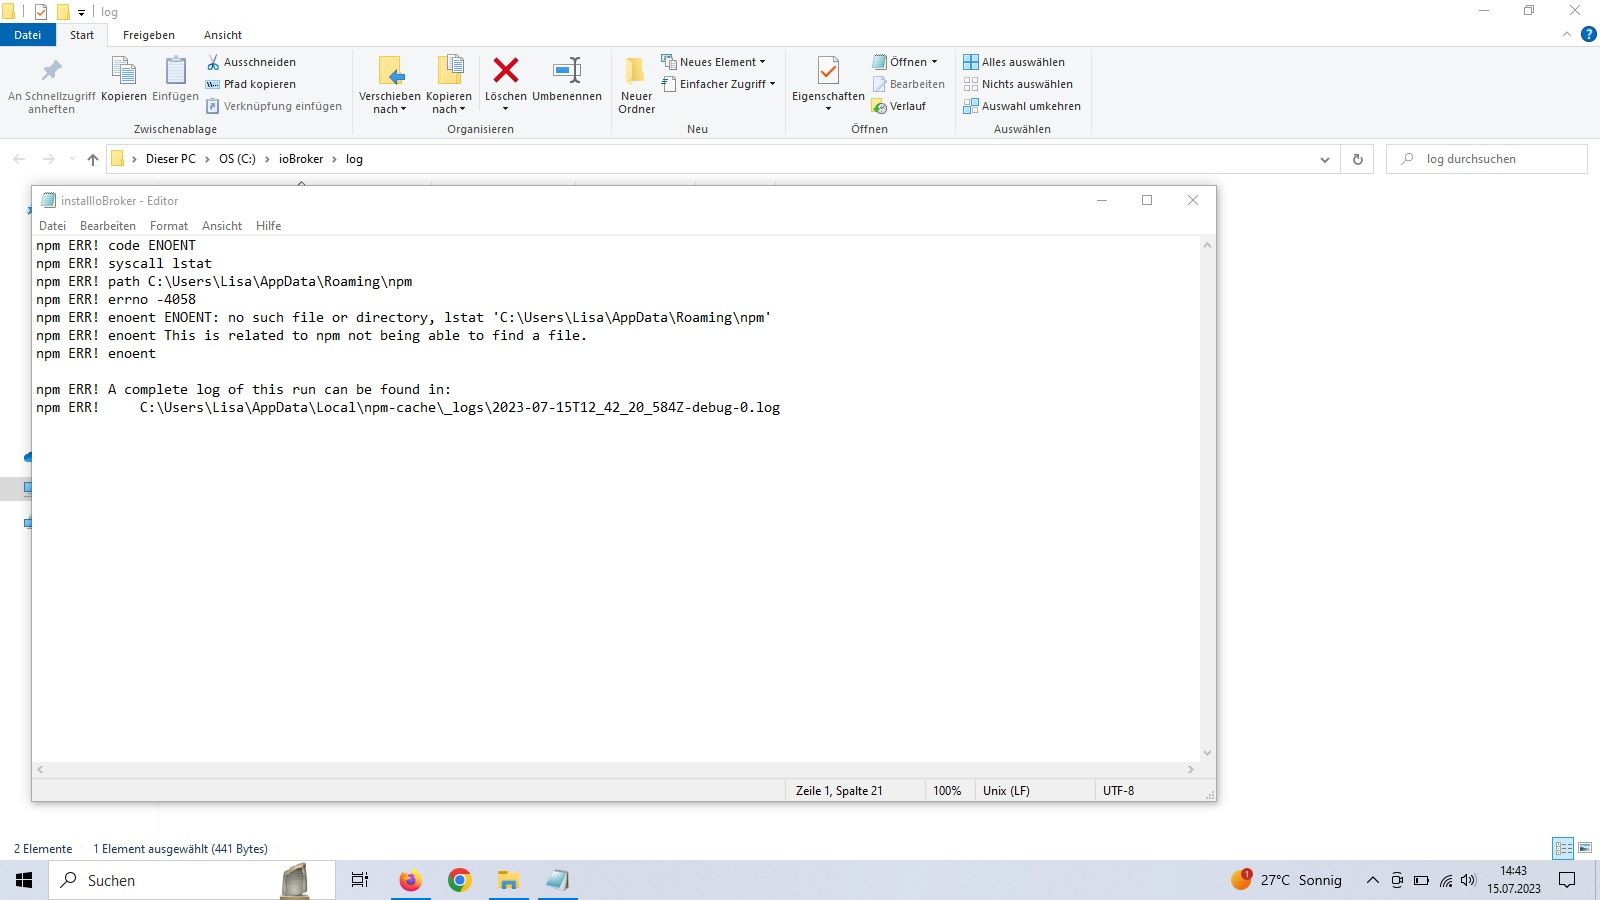Show hidden system tray icons
1600x900 pixels.
1372,880
